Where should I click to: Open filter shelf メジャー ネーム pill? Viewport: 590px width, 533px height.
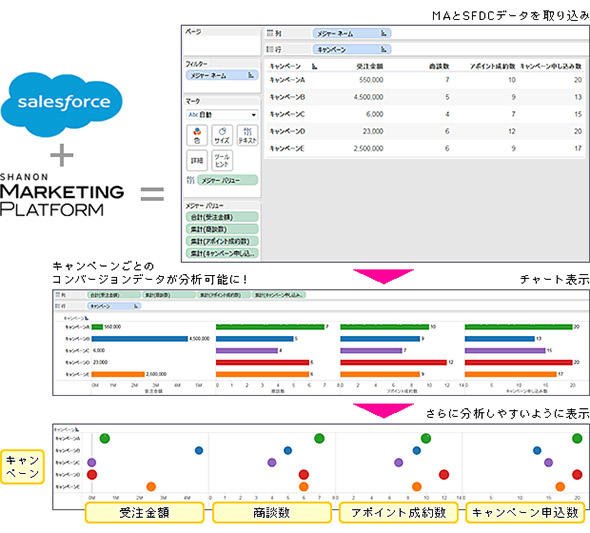[222, 75]
